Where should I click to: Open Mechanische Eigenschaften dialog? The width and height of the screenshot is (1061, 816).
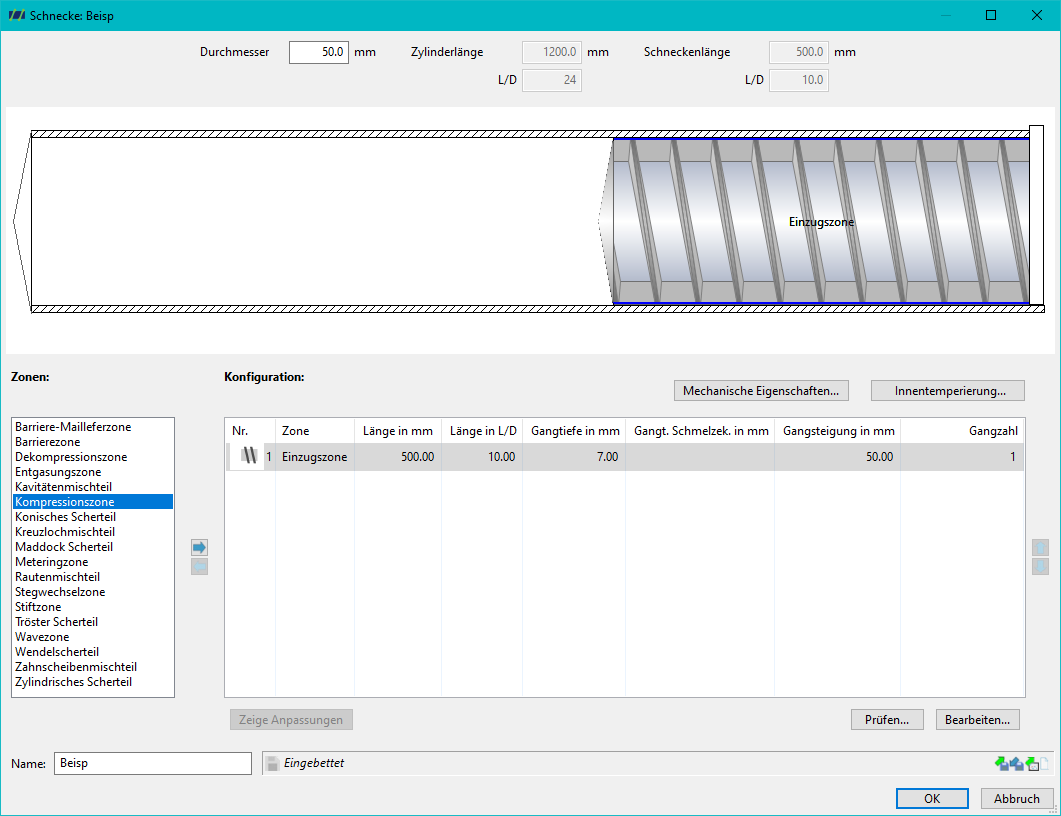click(x=761, y=390)
